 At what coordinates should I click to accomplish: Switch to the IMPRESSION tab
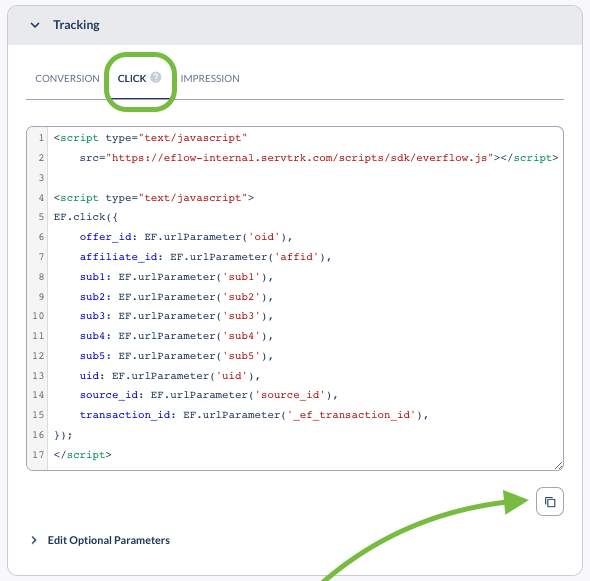click(210, 78)
